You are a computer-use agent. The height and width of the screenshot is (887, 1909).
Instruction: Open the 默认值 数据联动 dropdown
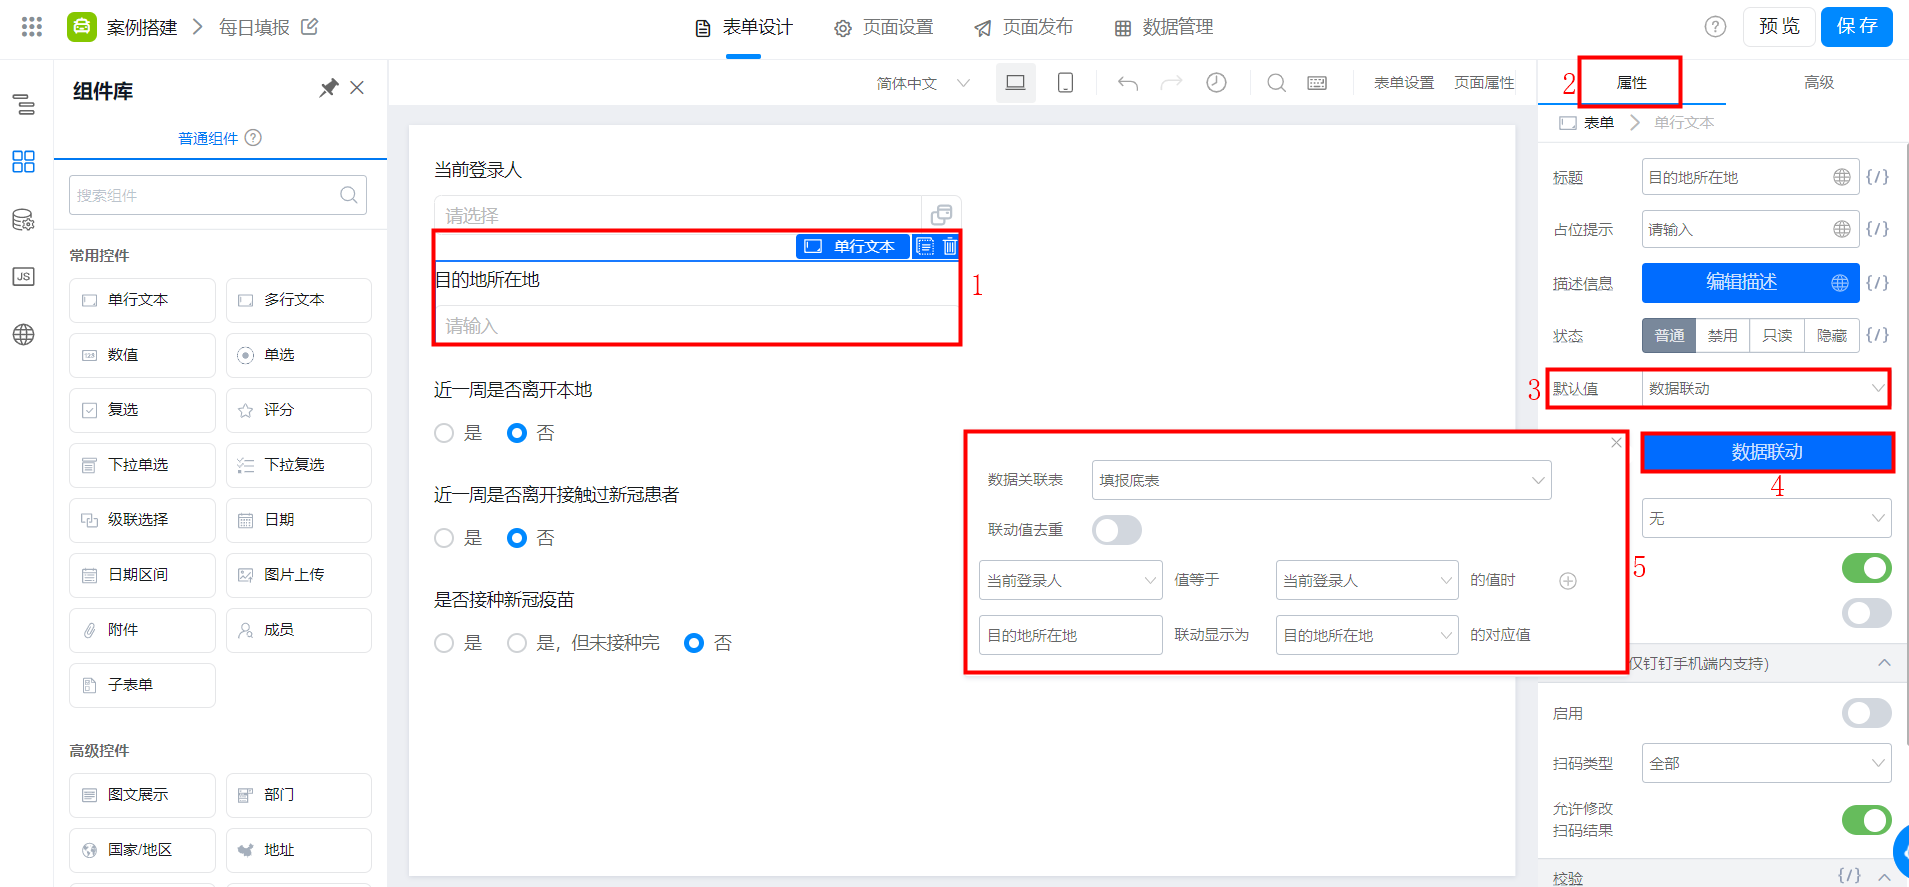pyautogui.click(x=1765, y=389)
